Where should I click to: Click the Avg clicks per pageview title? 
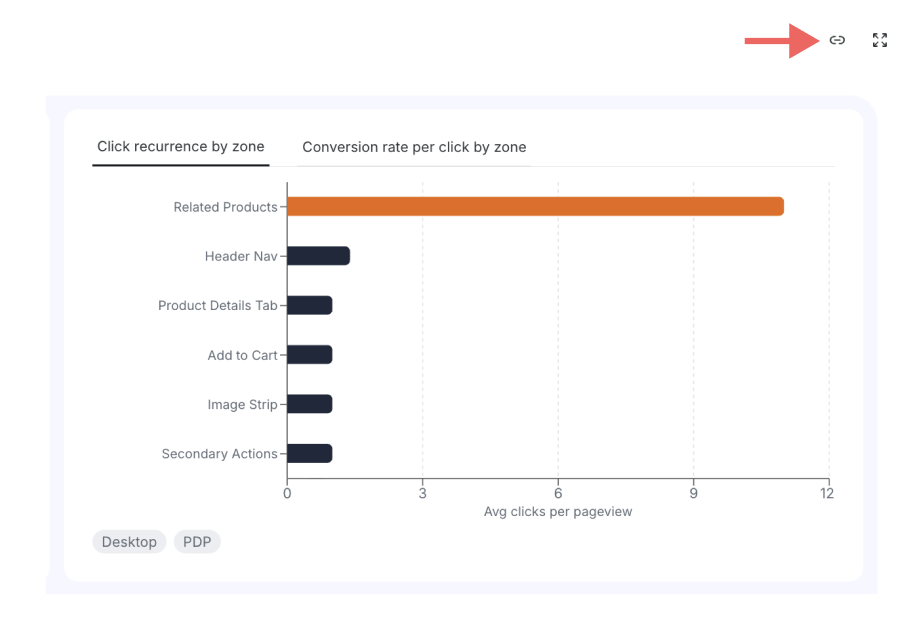pos(558,512)
